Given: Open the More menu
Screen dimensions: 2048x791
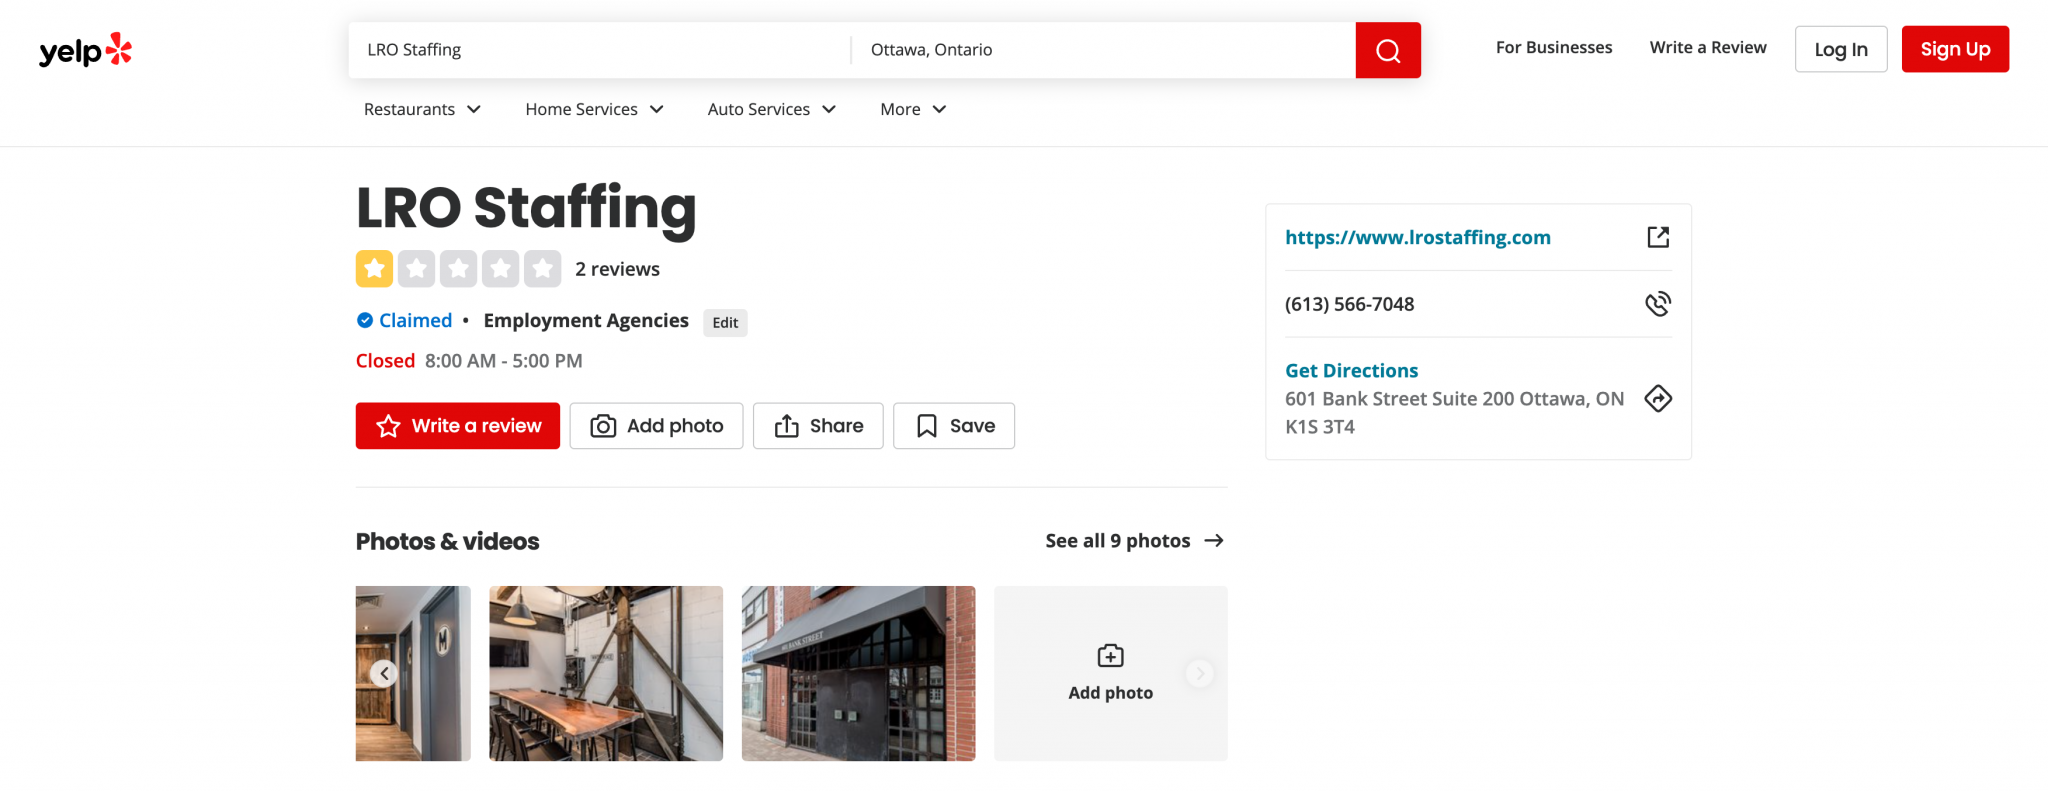Looking at the screenshot, I should pyautogui.click(x=912, y=109).
